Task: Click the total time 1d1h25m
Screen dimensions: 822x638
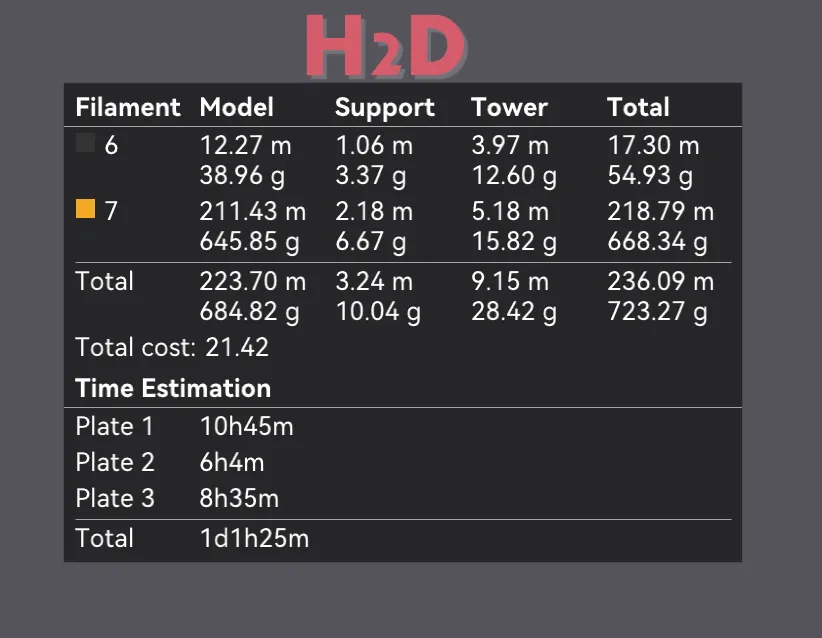Action: pos(254,538)
